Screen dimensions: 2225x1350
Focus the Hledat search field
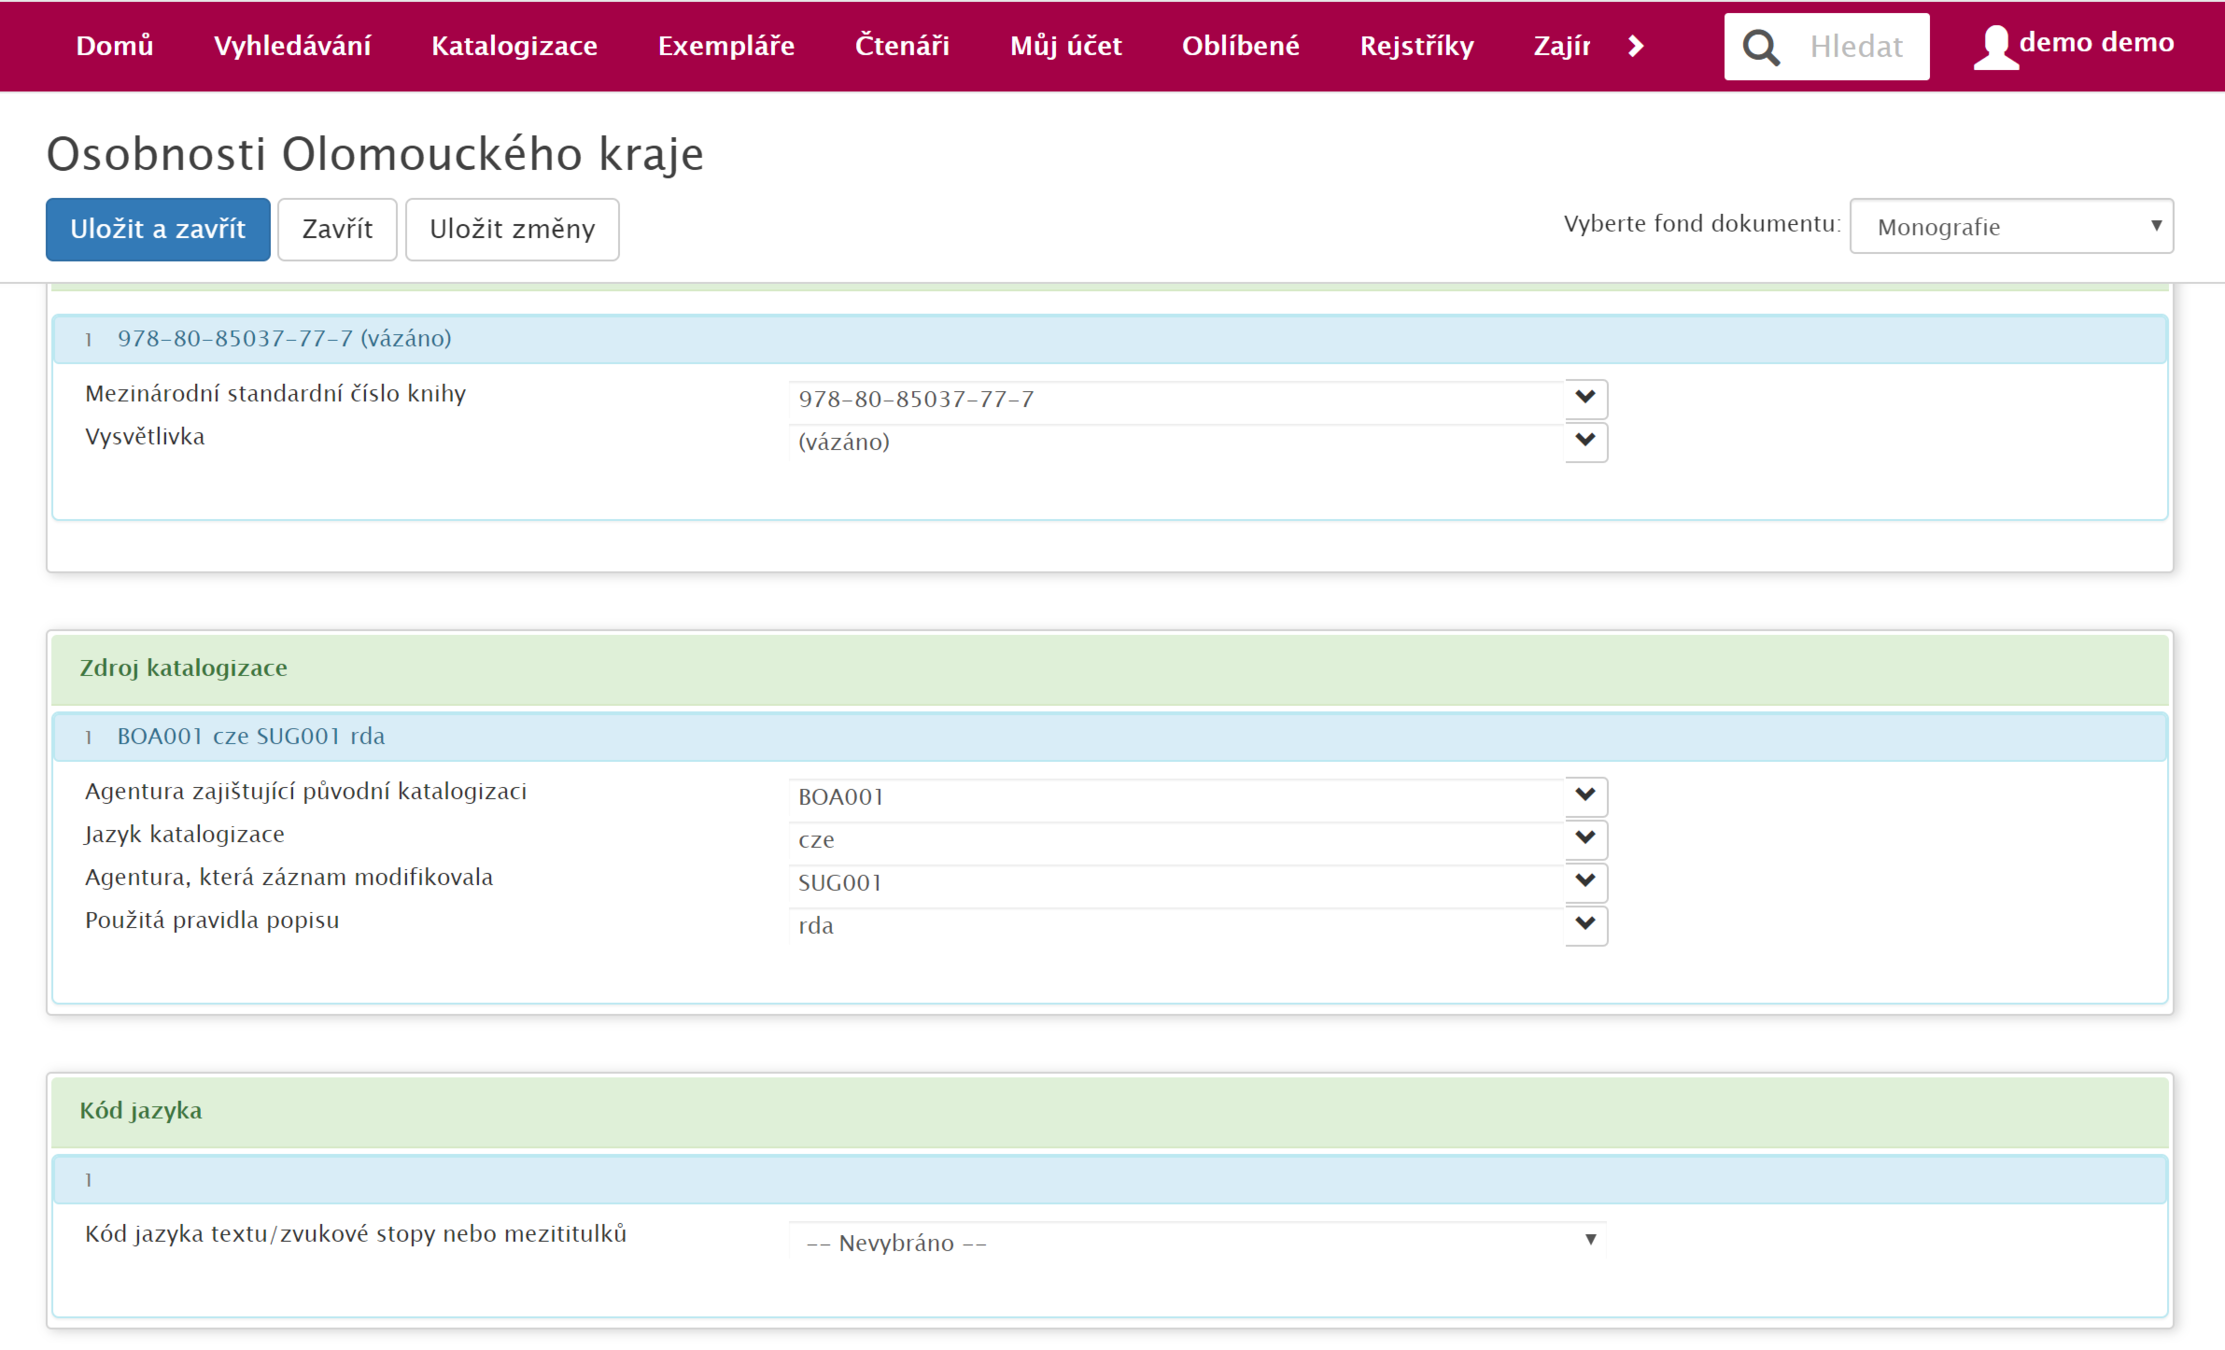coord(1858,47)
